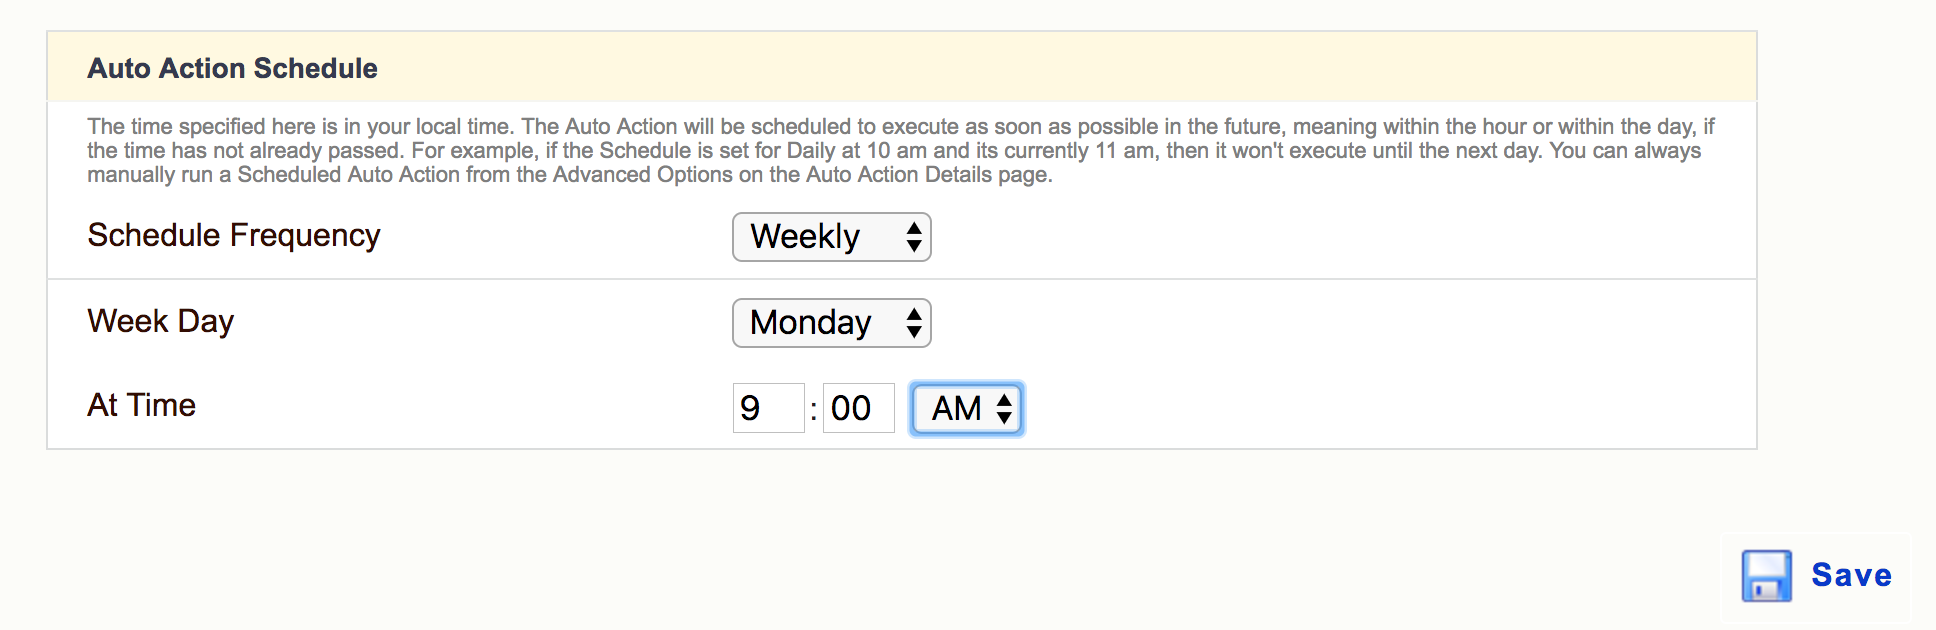Select the word Weekly in the frequency box

tap(805, 237)
